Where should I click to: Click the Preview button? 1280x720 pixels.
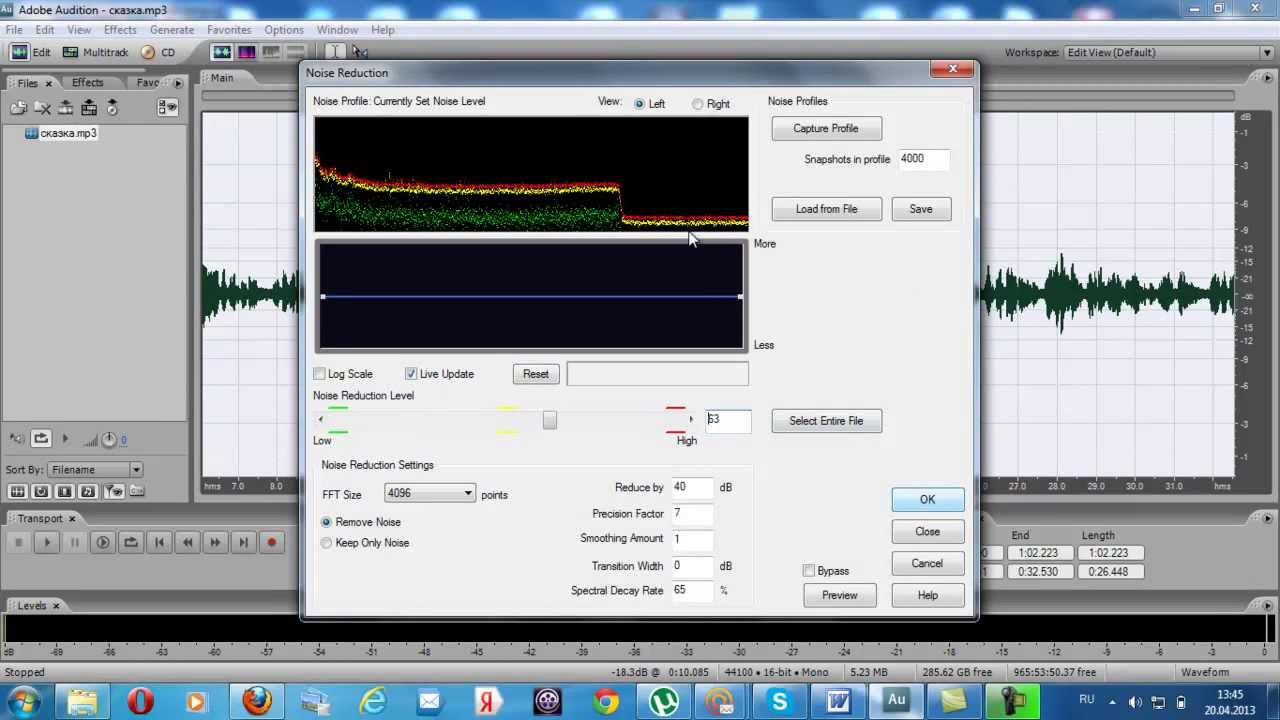click(x=840, y=595)
